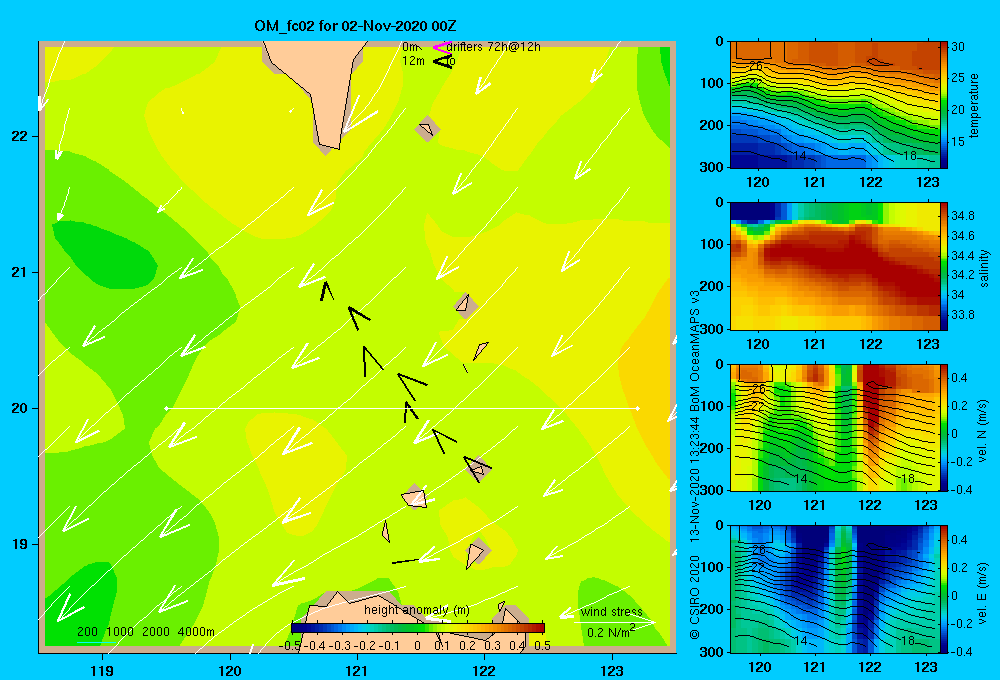Click the 'vel. E (m/s)' axis label
Screen dimensions: 1000x680
pyautogui.click(x=982, y=593)
